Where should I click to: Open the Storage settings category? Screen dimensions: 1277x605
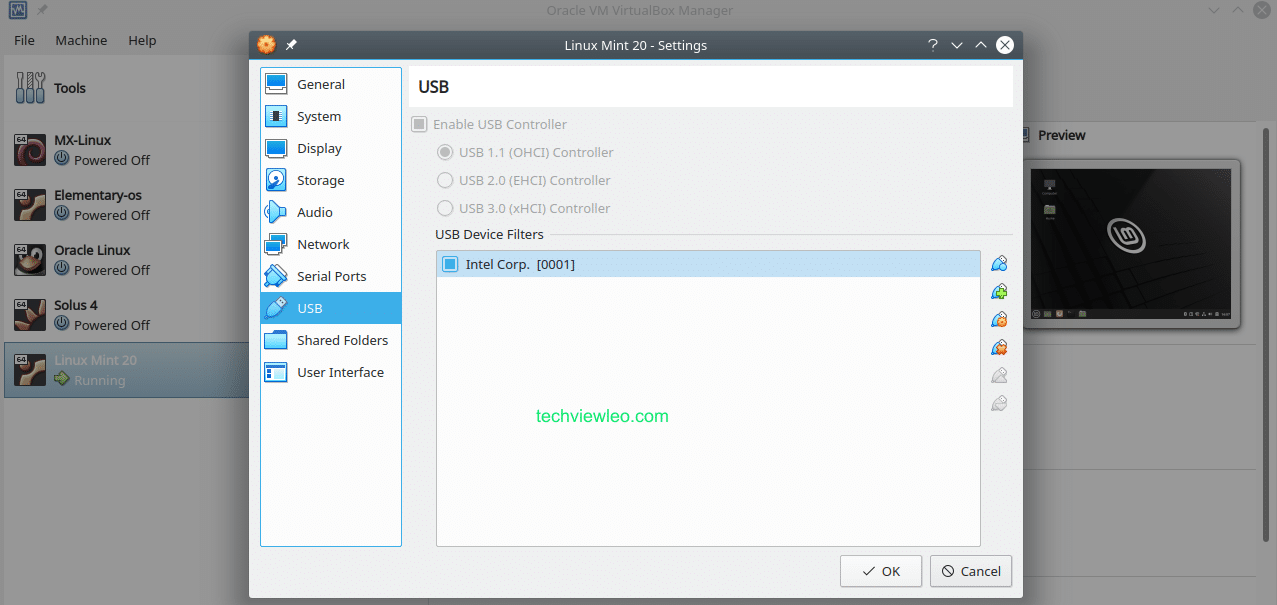click(x=317, y=180)
